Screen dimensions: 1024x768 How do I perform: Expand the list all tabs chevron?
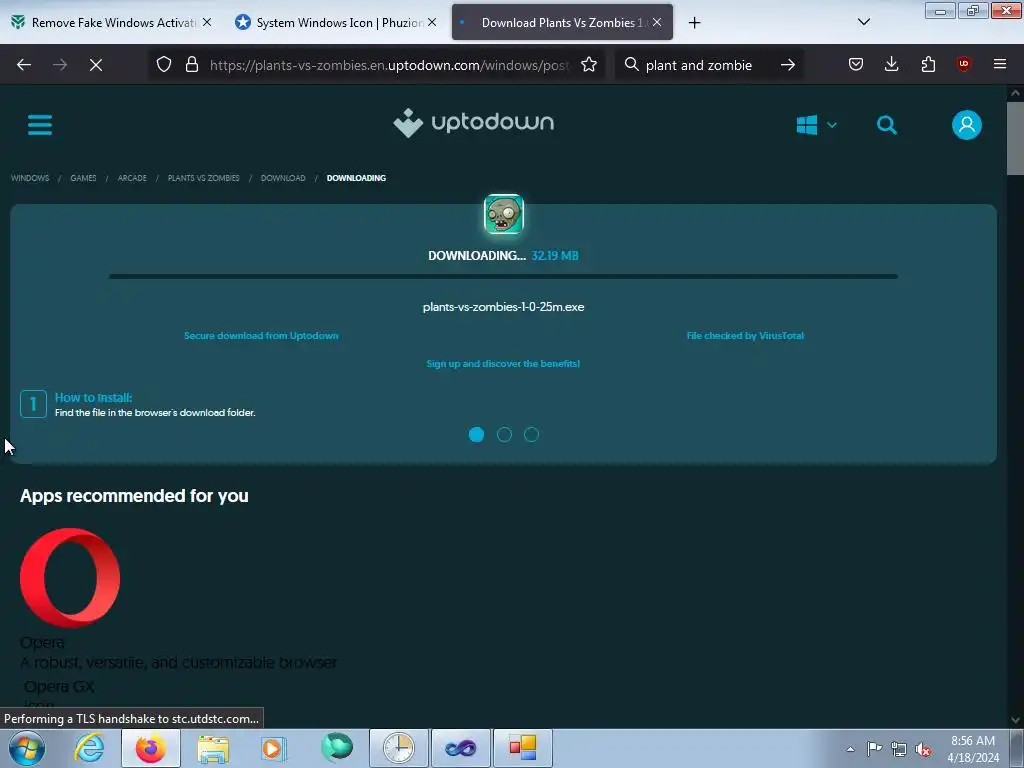[863, 22]
